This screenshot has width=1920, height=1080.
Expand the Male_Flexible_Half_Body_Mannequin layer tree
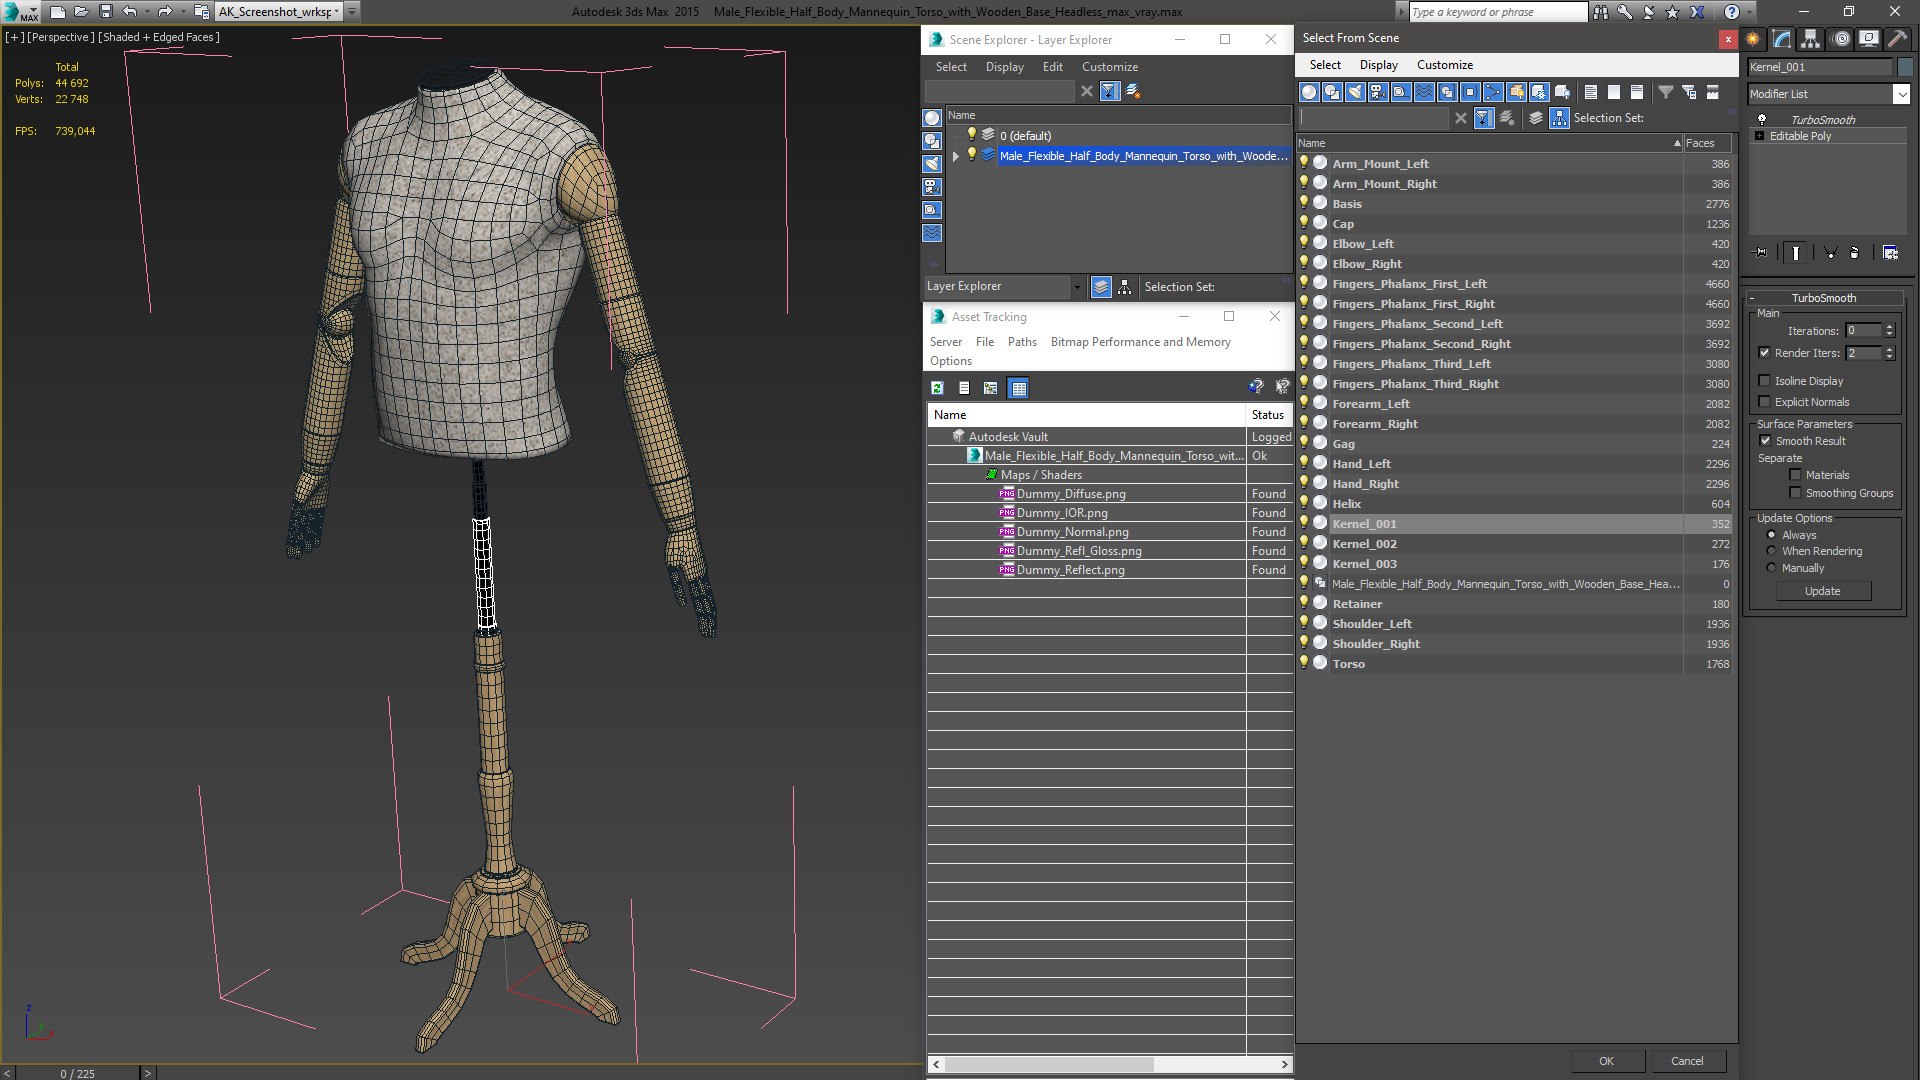coord(956,156)
